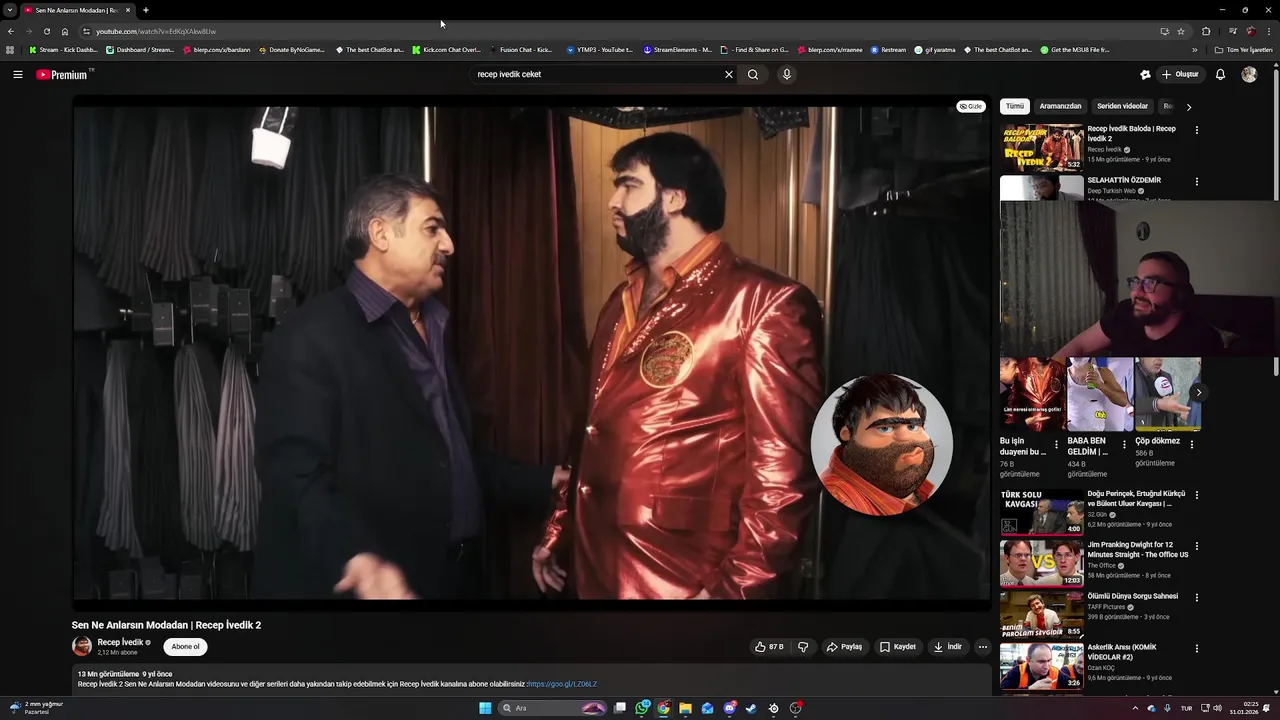This screenshot has height=720, width=1280.
Task: Open the Çöp dökmez short thumbnail
Action: (1168, 394)
